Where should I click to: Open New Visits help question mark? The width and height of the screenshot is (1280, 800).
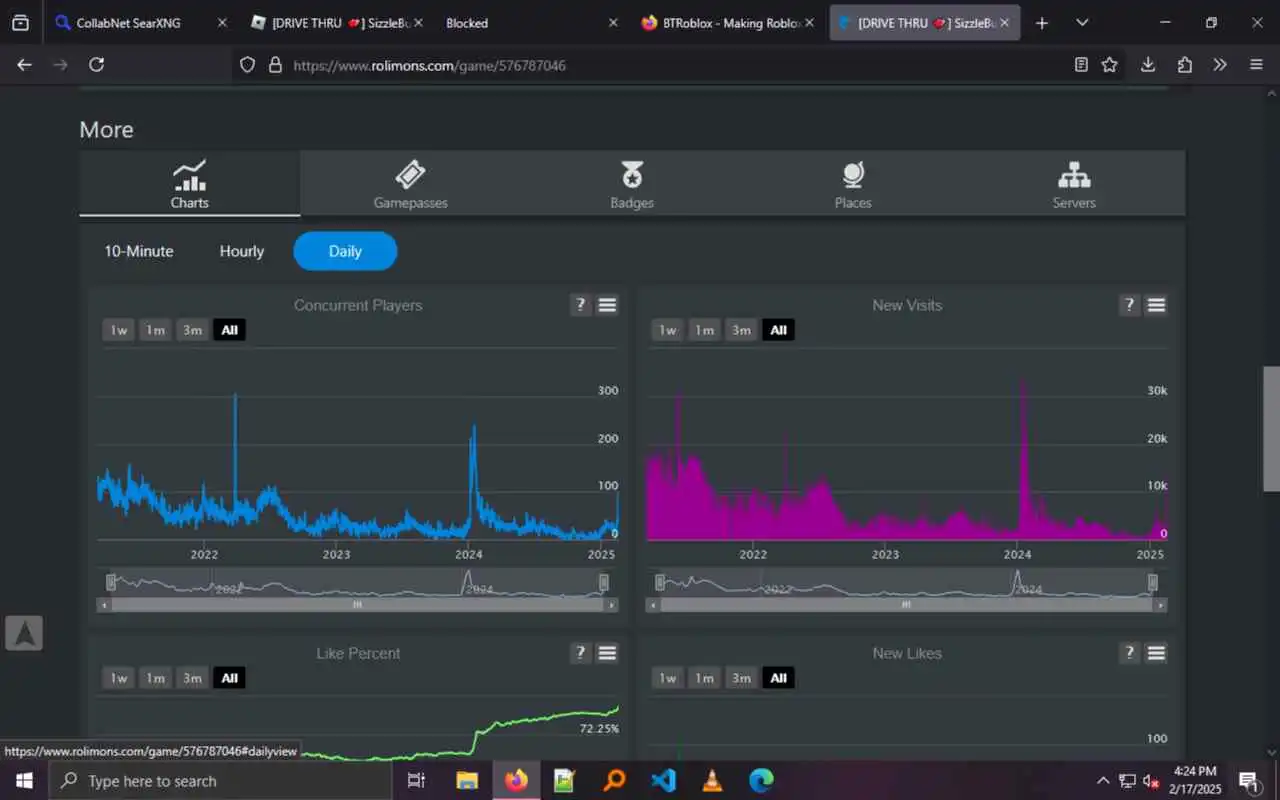tap(1129, 305)
